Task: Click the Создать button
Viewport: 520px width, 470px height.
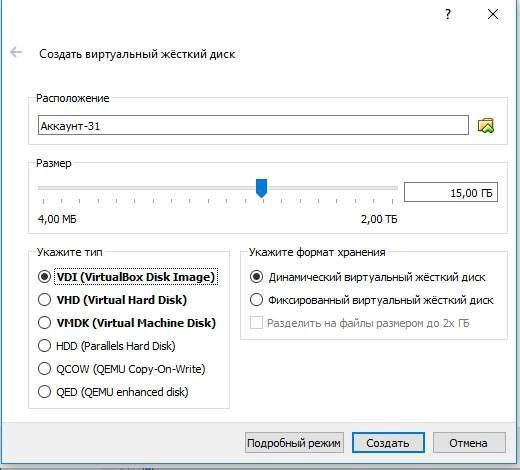Action: tap(388, 443)
